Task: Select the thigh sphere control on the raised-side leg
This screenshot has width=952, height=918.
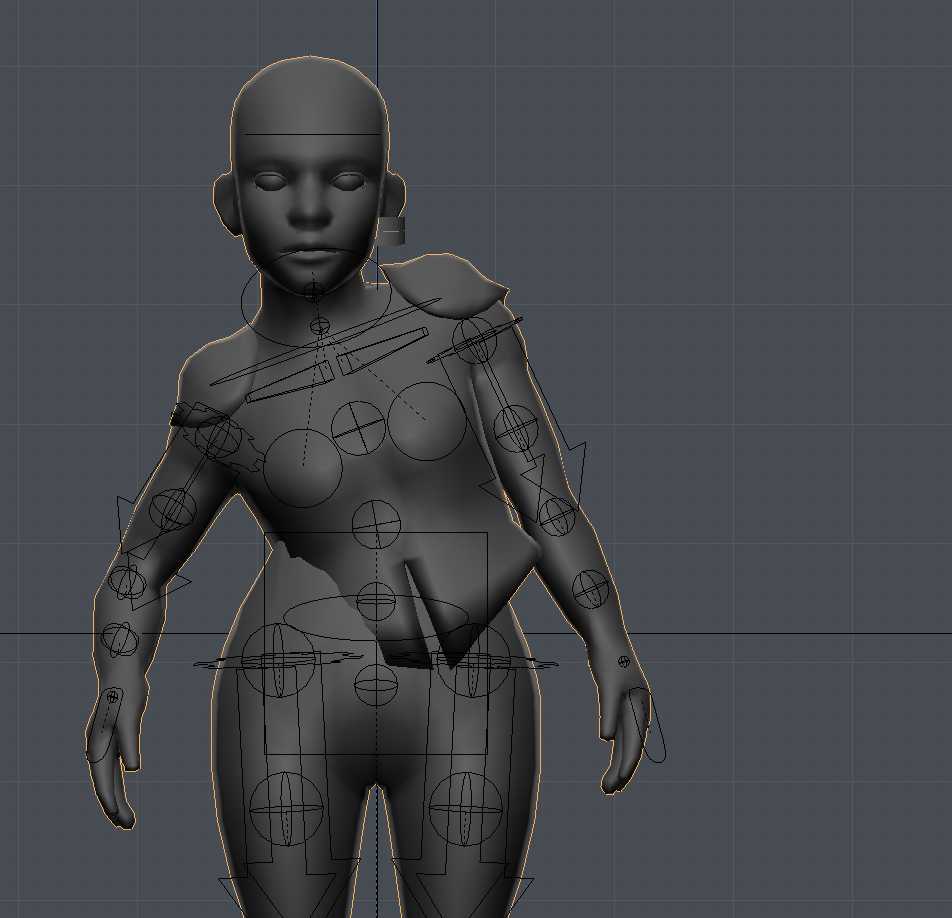Action: (x=466, y=809)
